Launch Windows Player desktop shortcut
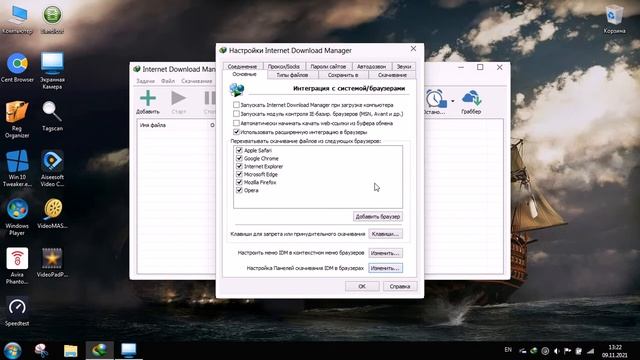The height and width of the screenshot is (360, 640). coord(17,217)
